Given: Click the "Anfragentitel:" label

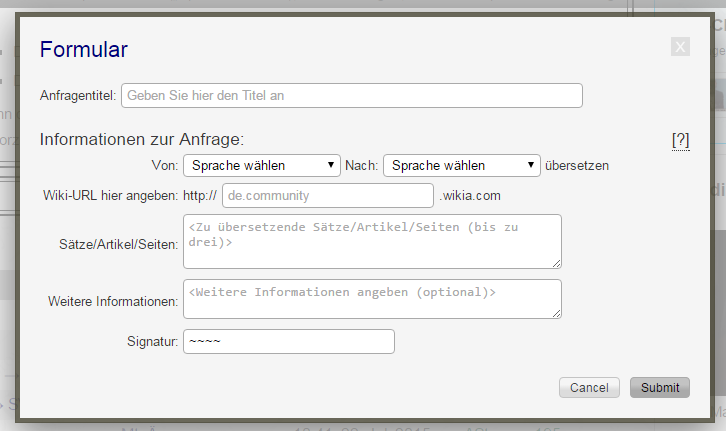Looking at the screenshot, I should click(x=78, y=96).
